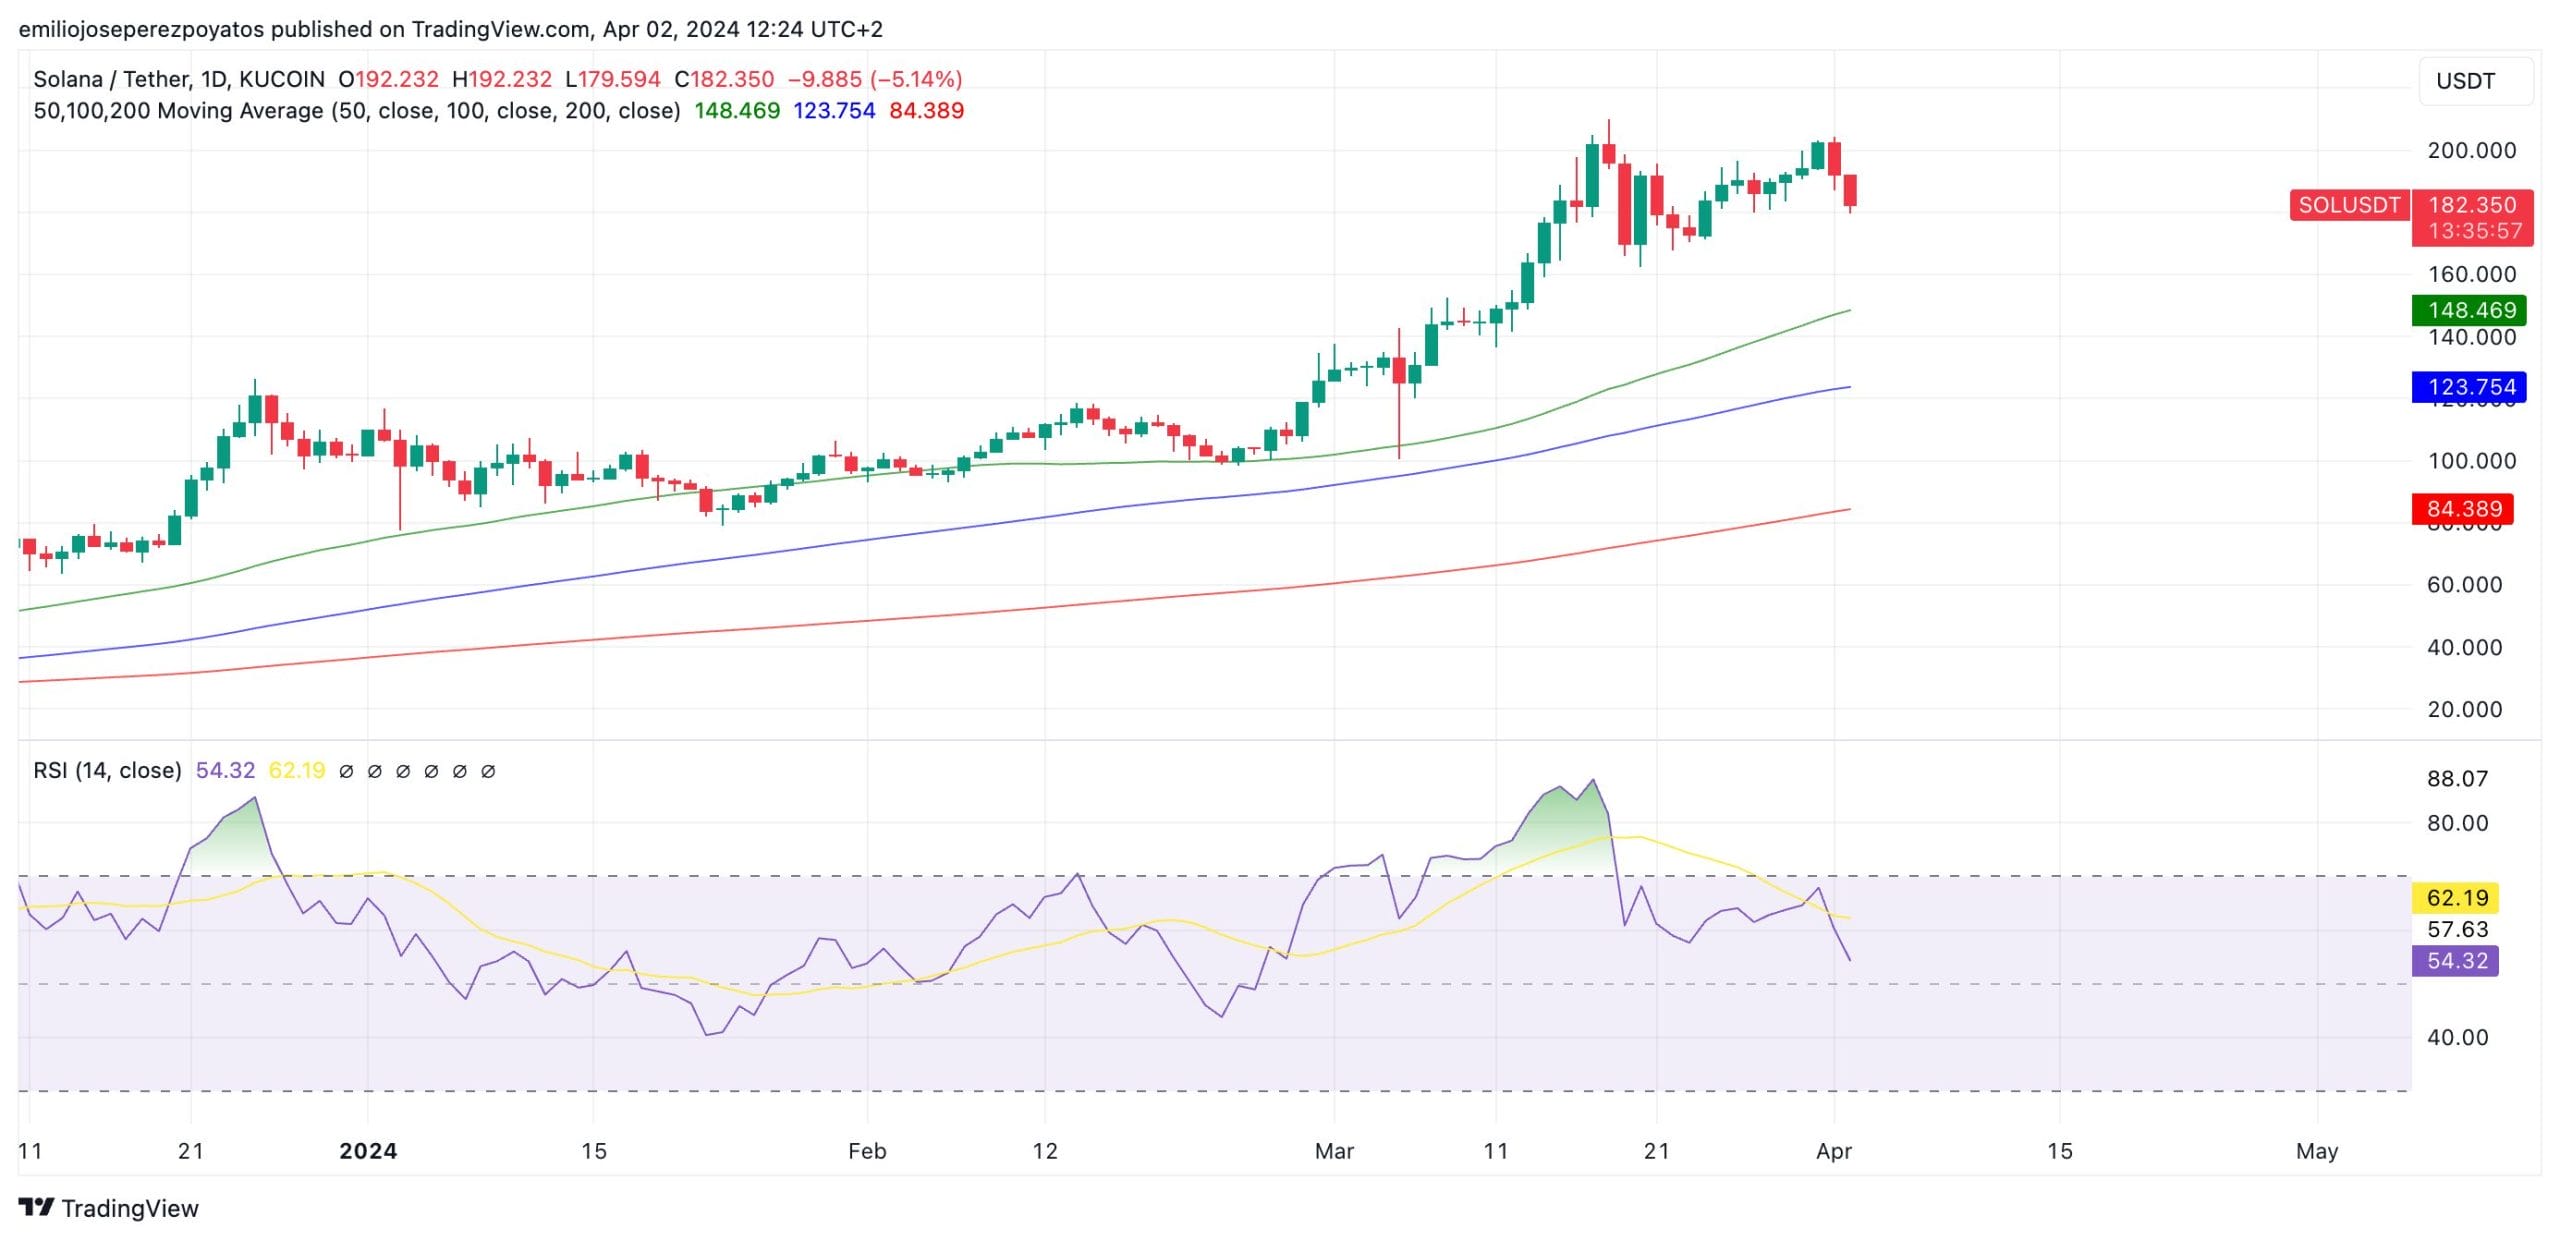Click the bold 2024 label on time axis
The width and height of the screenshot is (2560, 1240).
pos(368,1151)
